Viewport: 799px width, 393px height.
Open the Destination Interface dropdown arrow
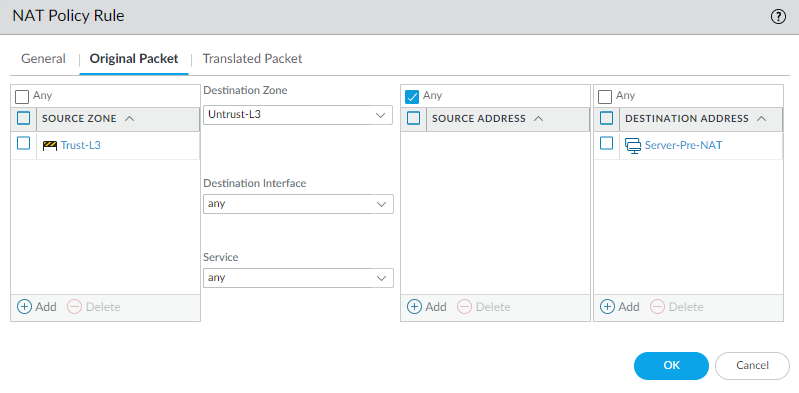381,204
